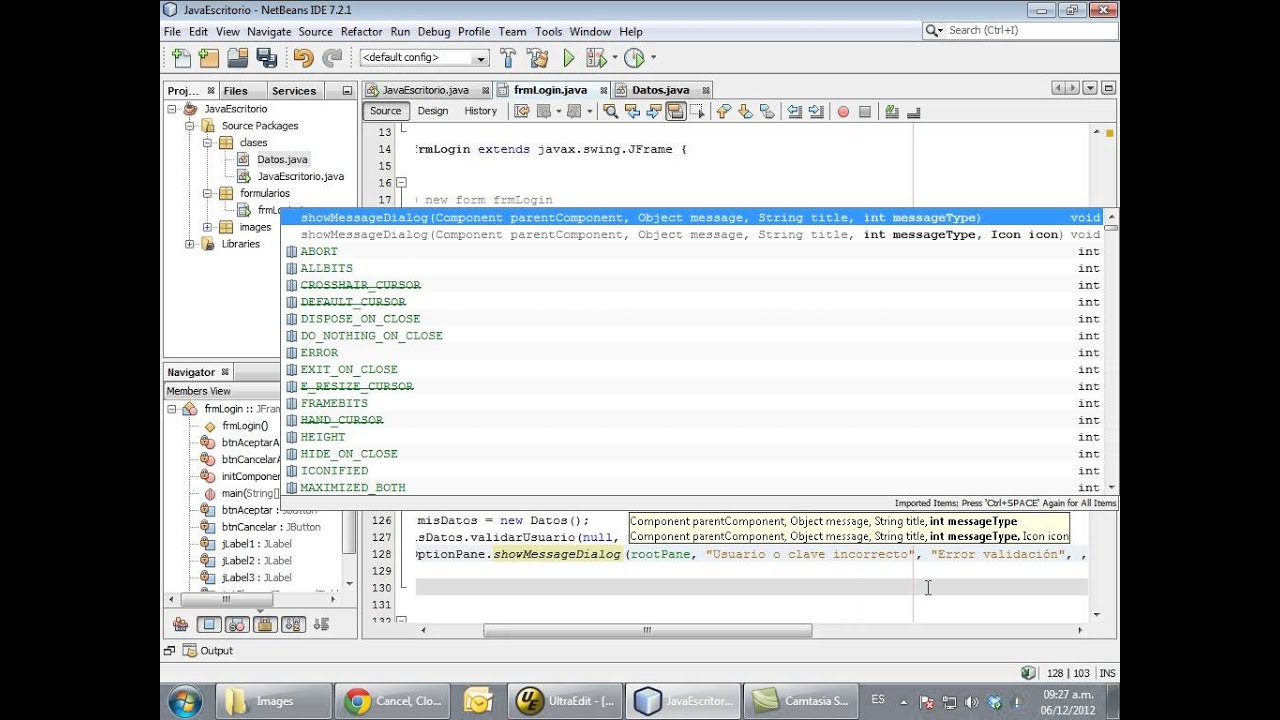Open the Files panel tab

click(236, 91)
